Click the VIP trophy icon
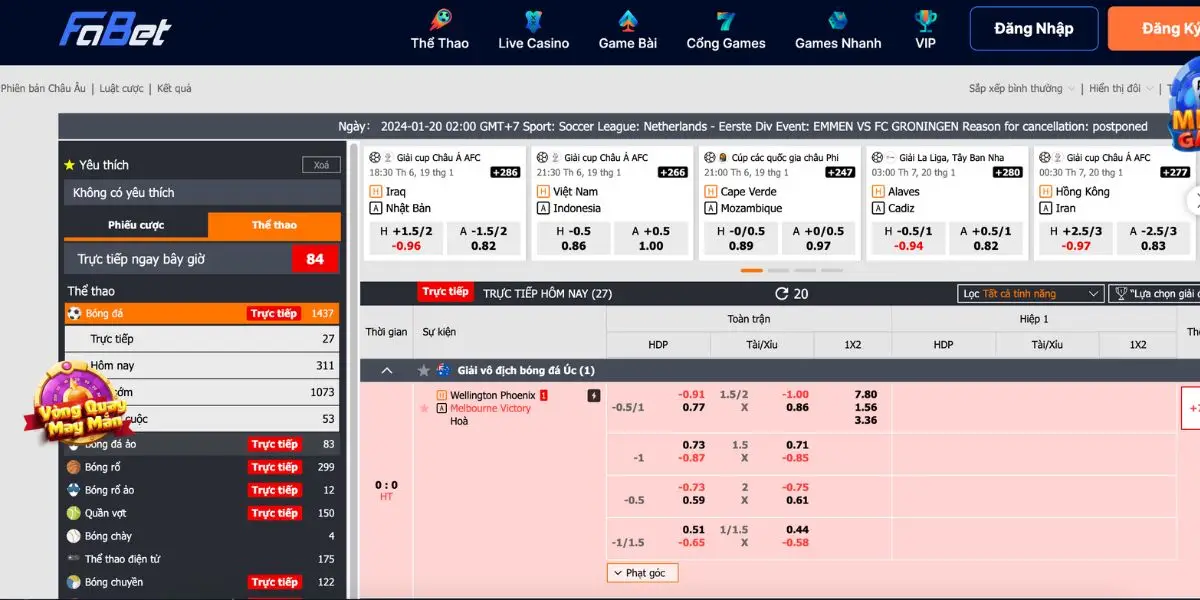 click(926, 20)
